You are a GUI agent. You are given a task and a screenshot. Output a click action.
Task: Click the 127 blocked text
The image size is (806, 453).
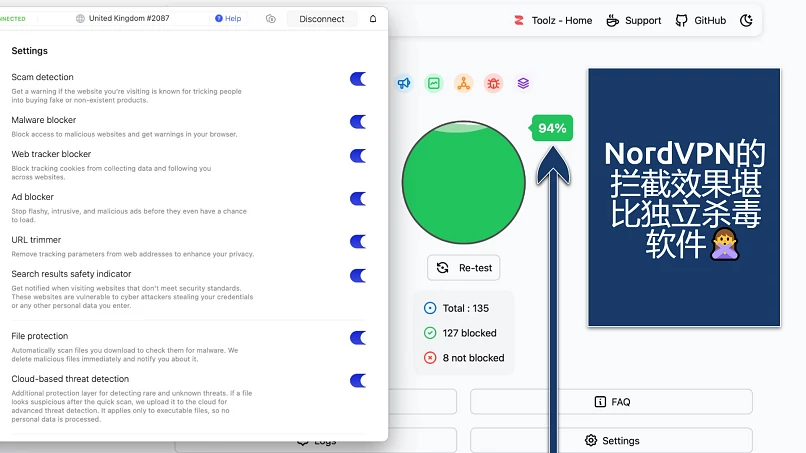tap(469, 333)
